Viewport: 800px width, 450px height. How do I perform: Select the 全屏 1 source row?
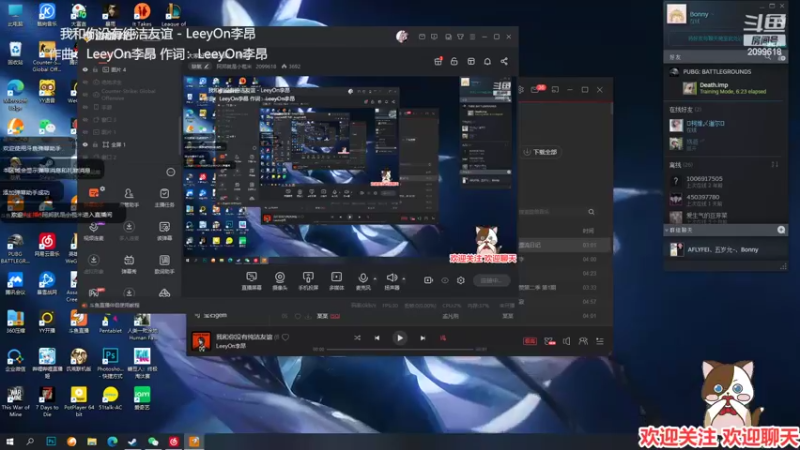coord(130,144)
